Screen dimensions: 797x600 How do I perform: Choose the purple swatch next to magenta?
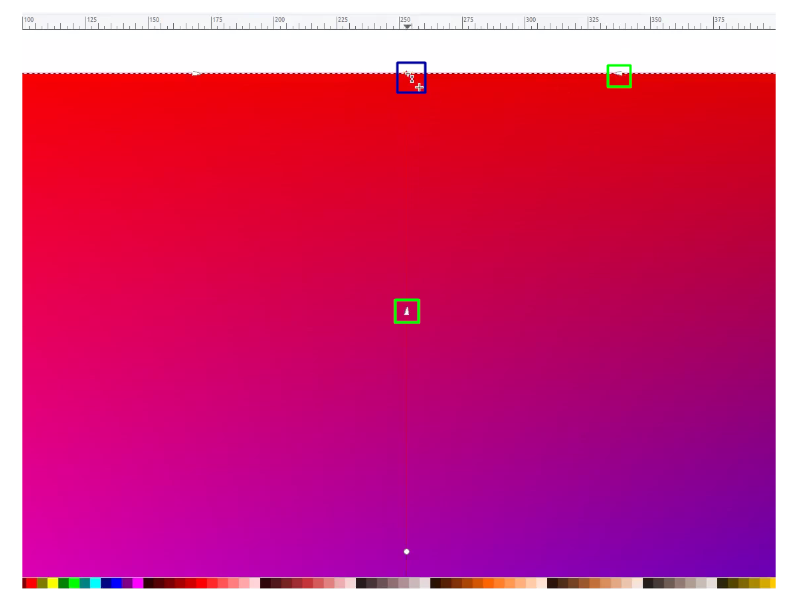(128, 583)
